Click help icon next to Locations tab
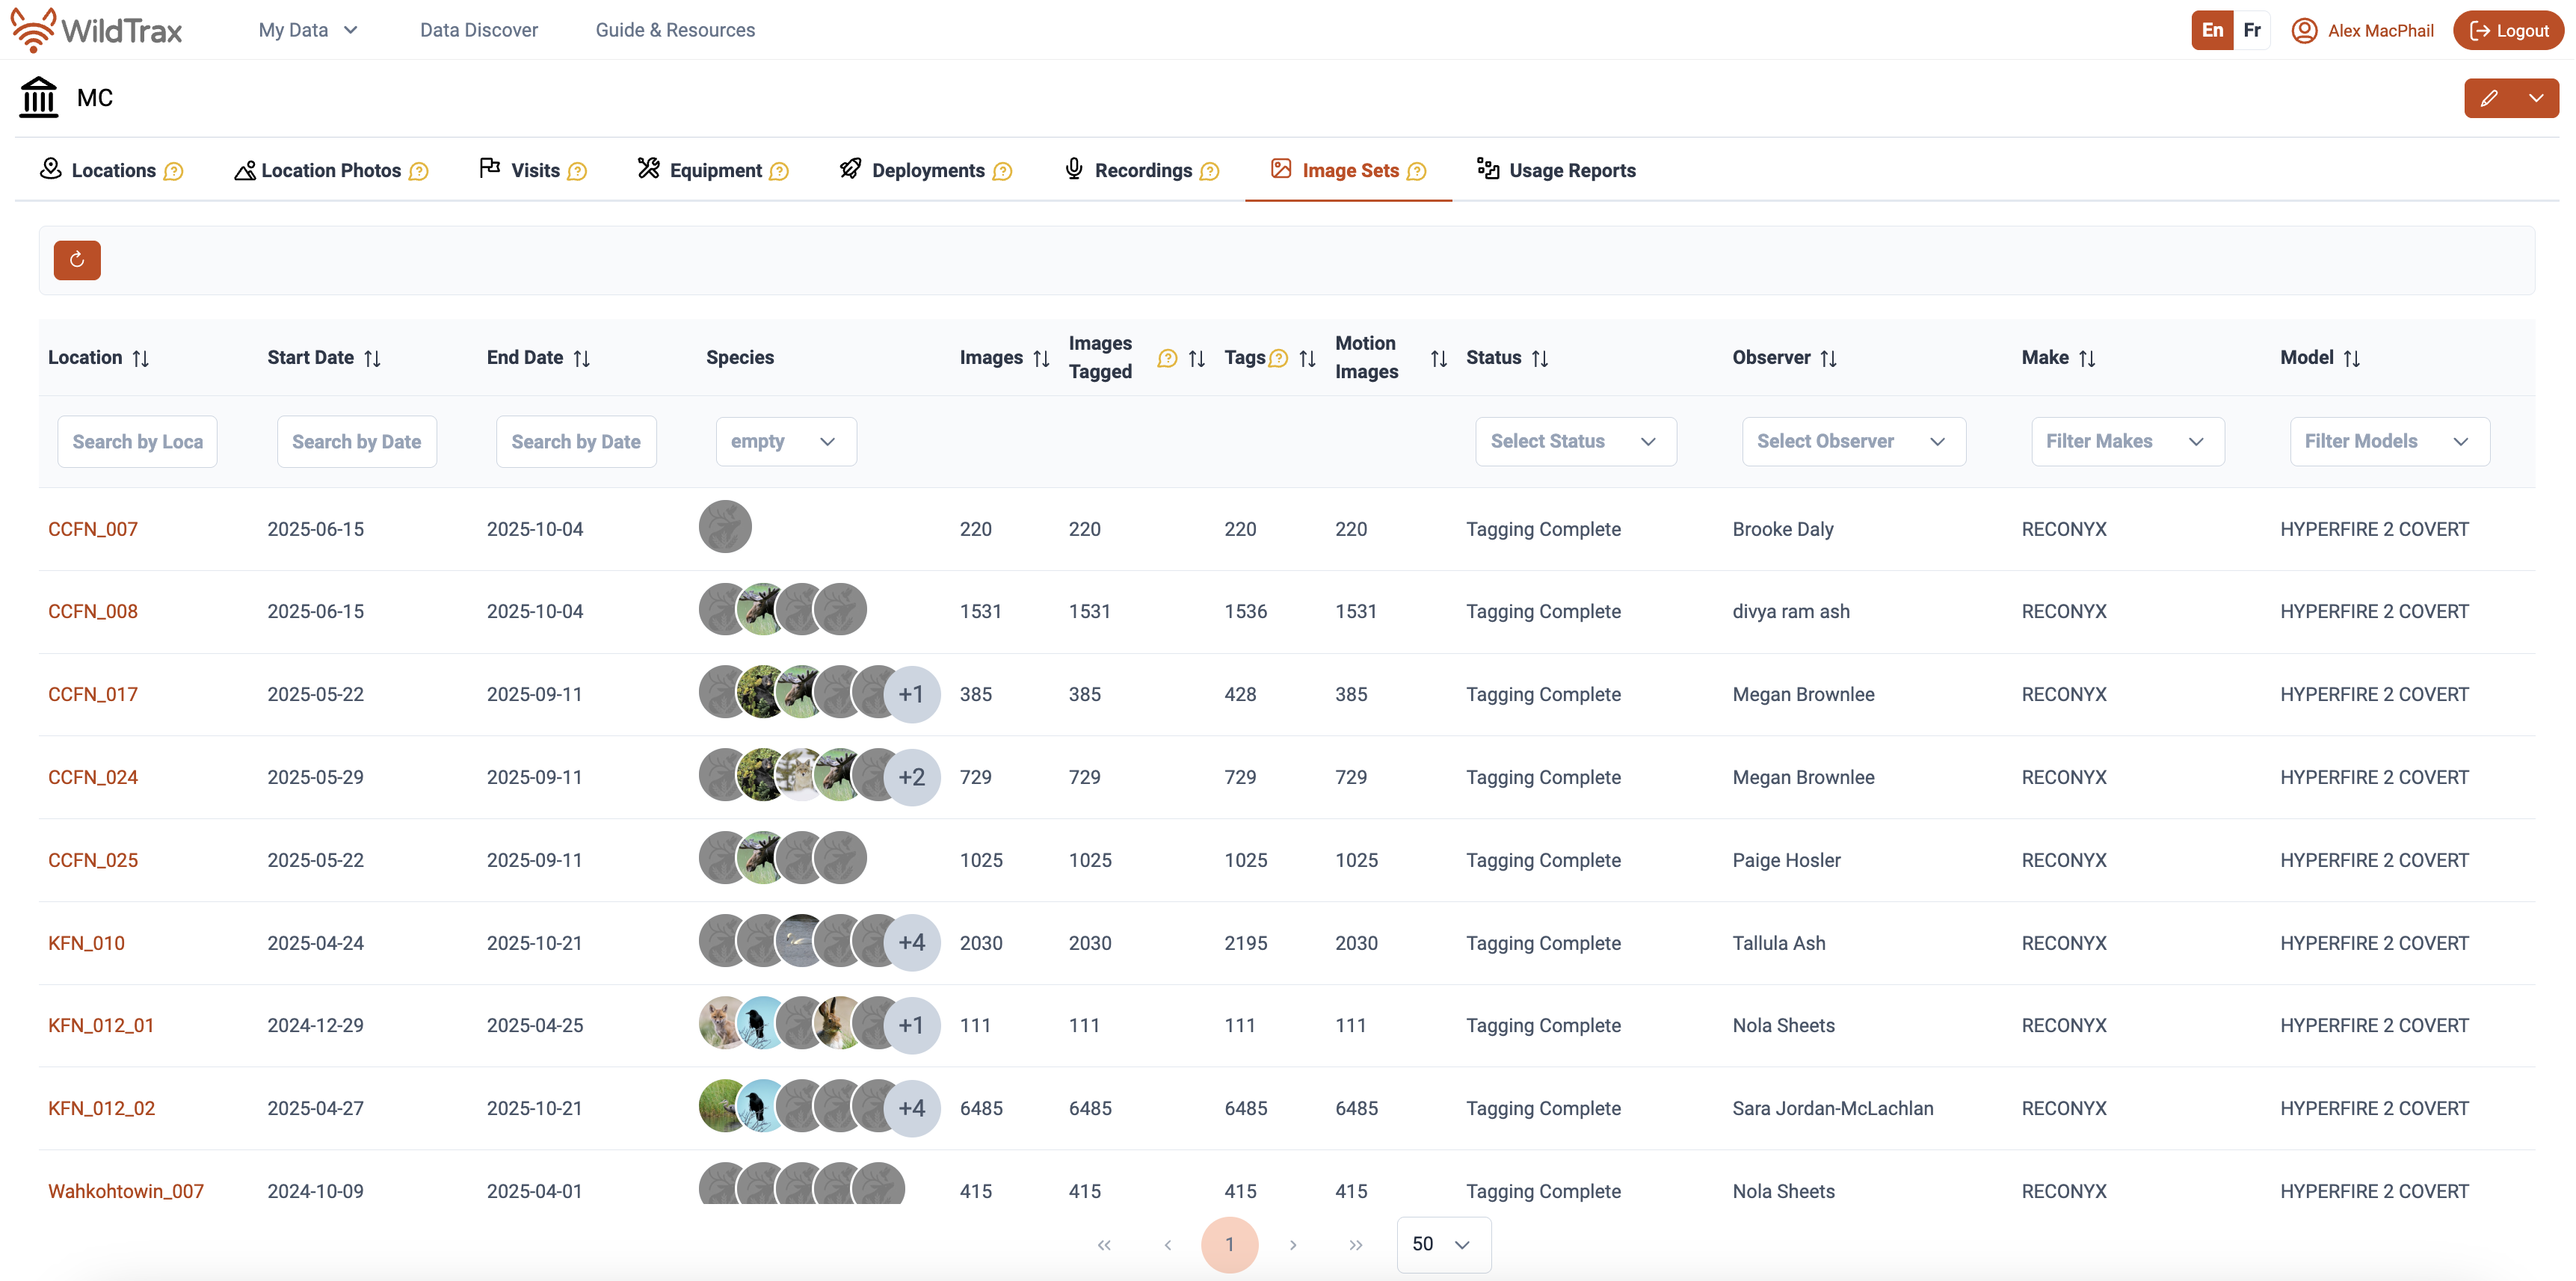 (174, 171)
